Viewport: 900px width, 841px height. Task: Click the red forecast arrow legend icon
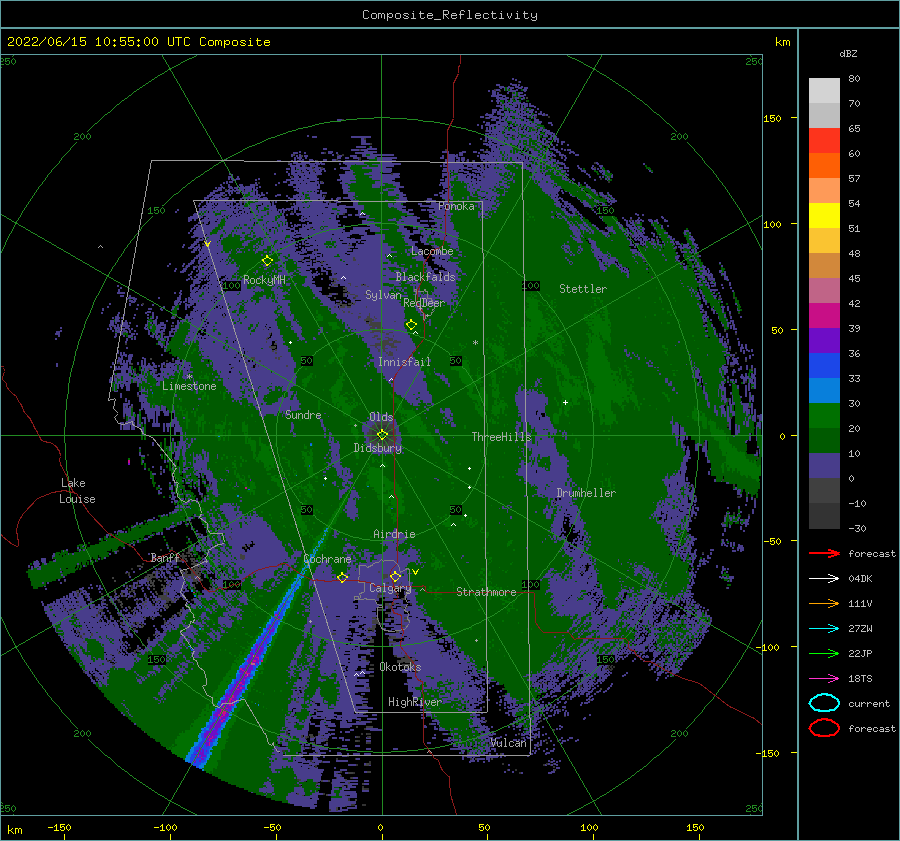click(824, 553)
